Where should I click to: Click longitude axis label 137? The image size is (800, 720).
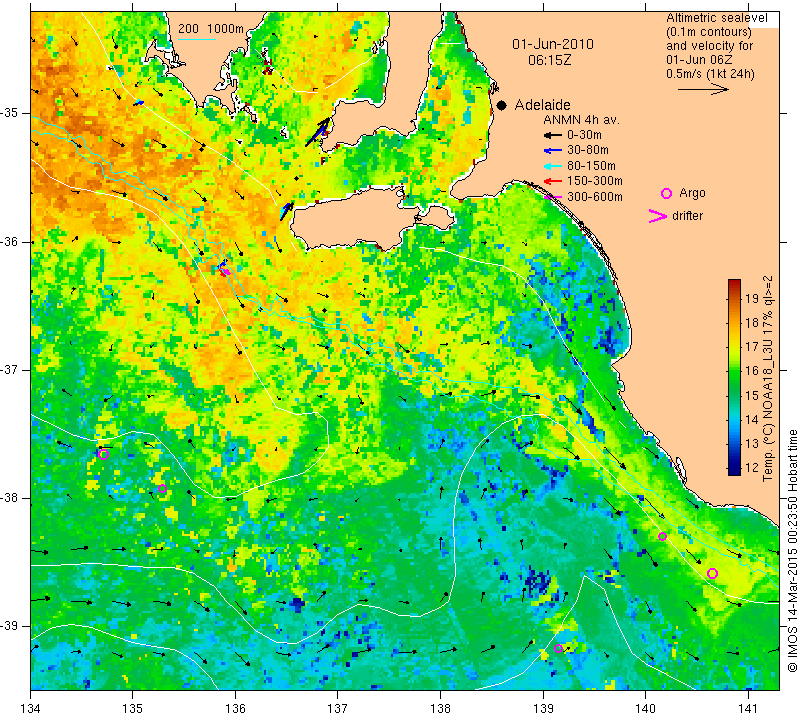pos(337,709)
